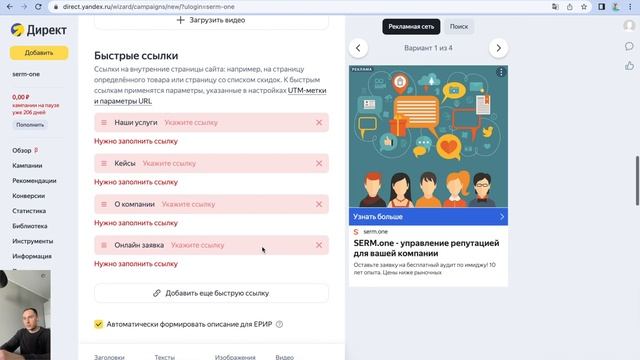This screenshot has width=640, height=360.
Task: Click 'Загрузить видео' button
Action: pos(211,20)
